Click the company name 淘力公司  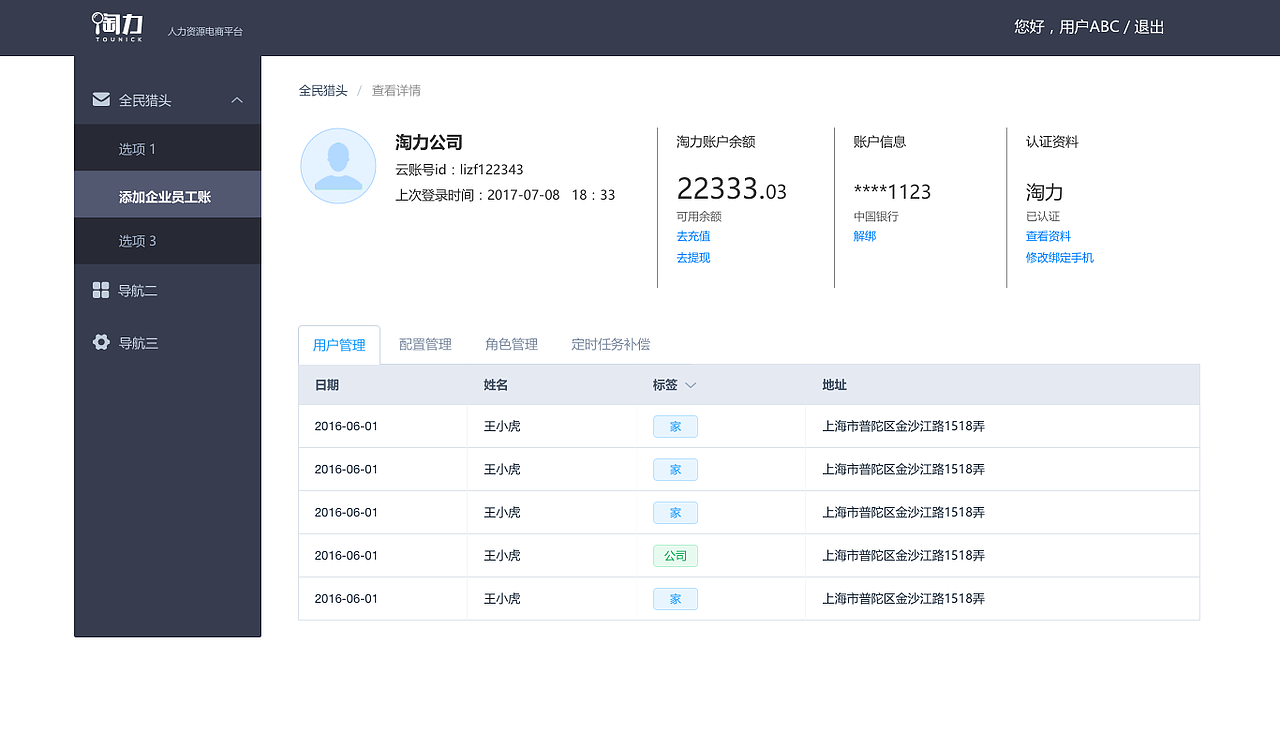(429, 142)
